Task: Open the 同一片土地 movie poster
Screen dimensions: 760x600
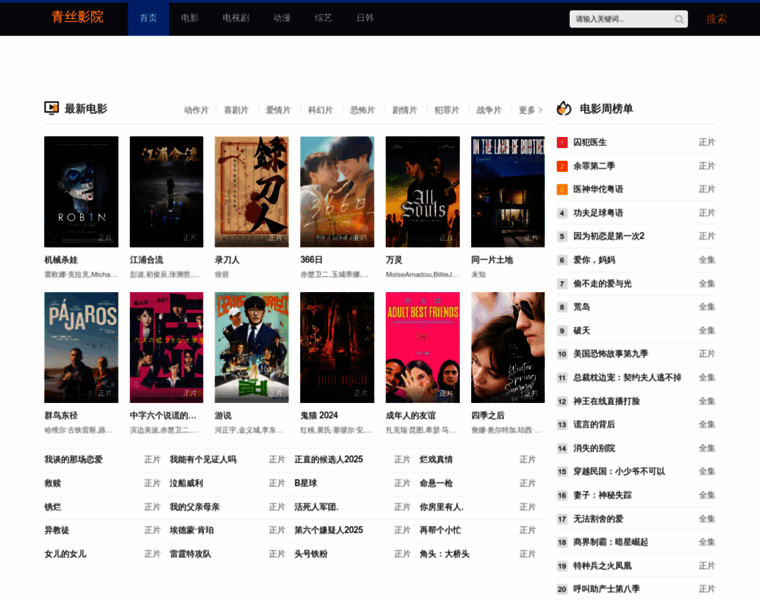Action: coord(508,191)
